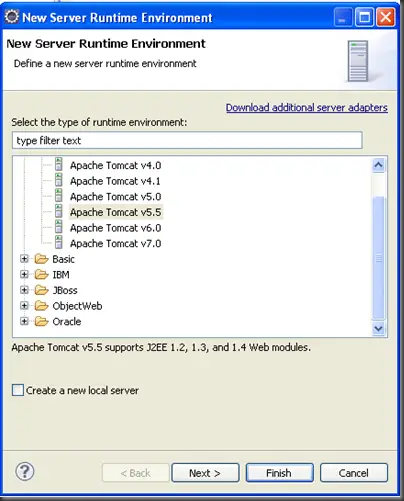This screenshot has width=404, height=501.
Task: Click the Apache Tomcat v4.1 server icon
Action: click(59, 180)
